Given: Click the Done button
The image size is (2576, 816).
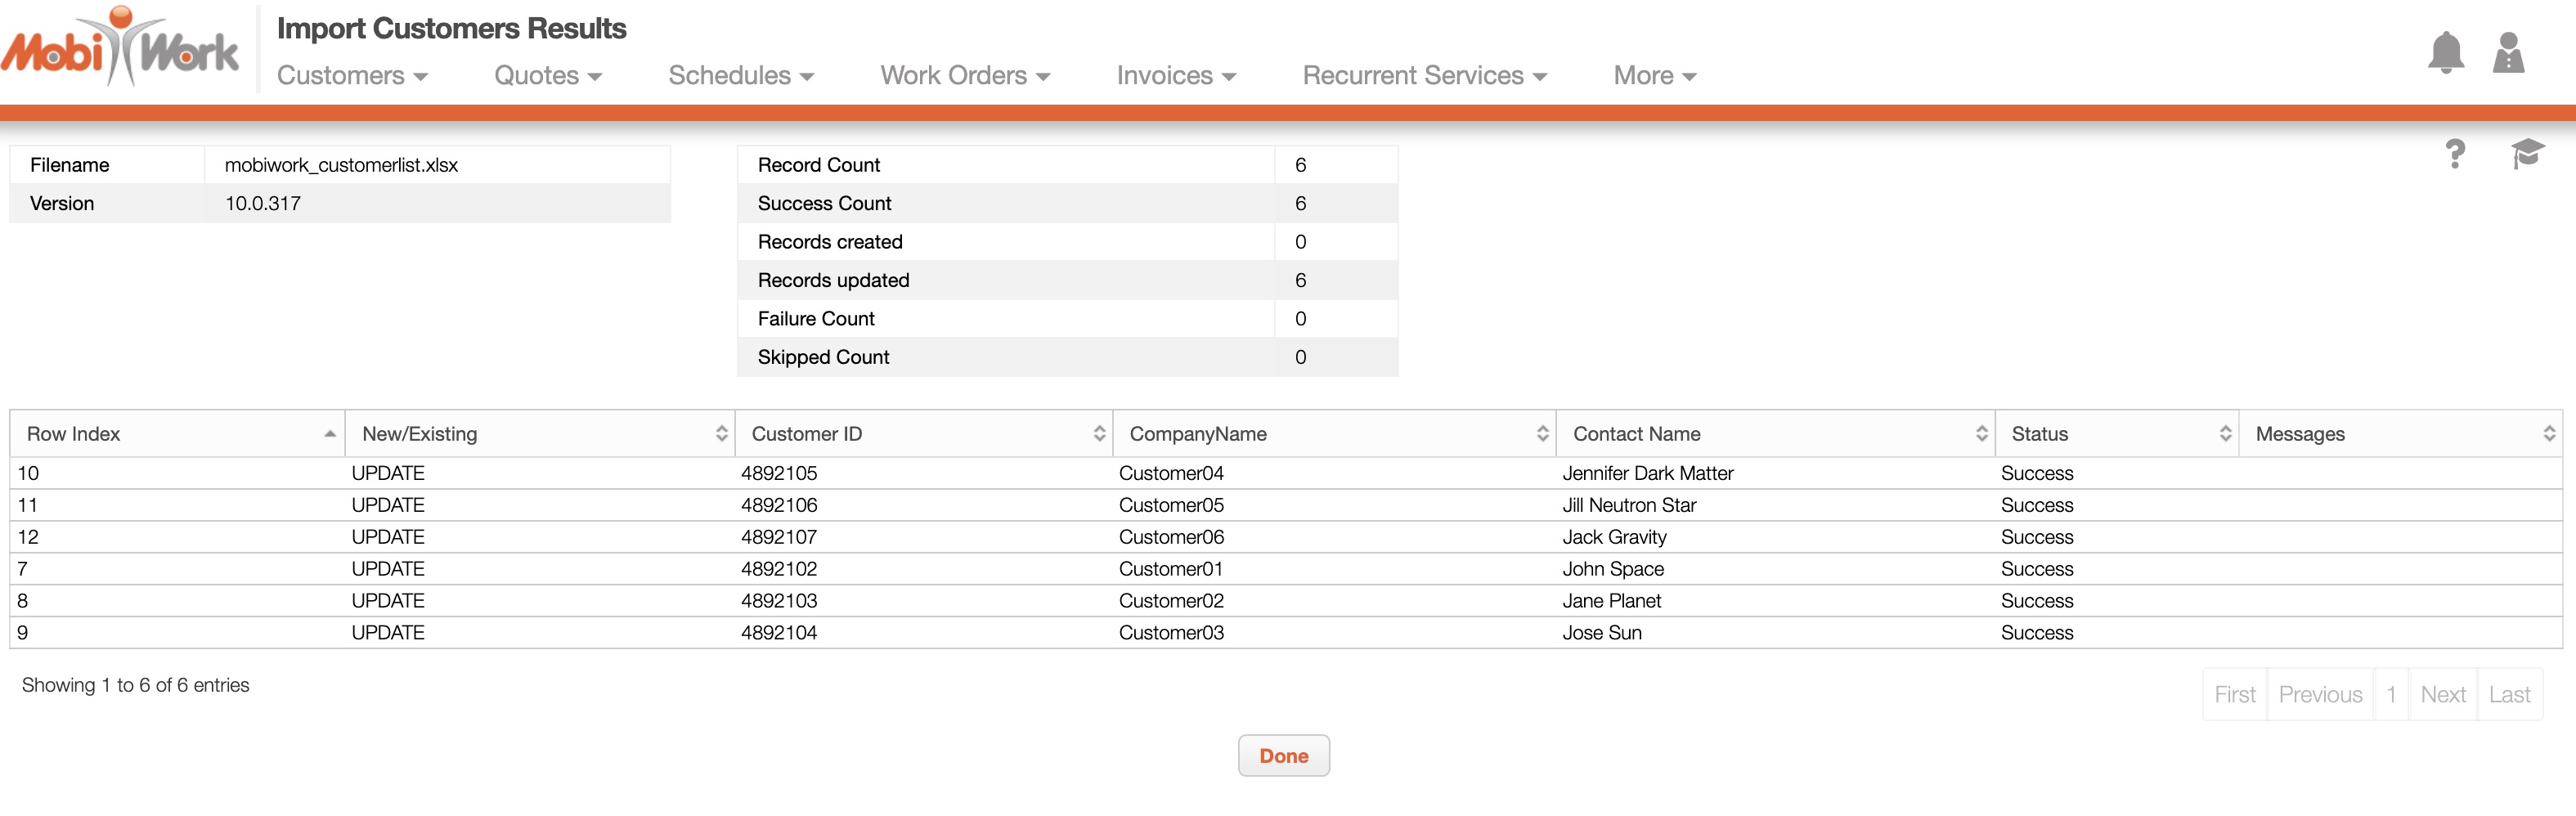Looking at the screenshot, I should tap(1283, 756).
